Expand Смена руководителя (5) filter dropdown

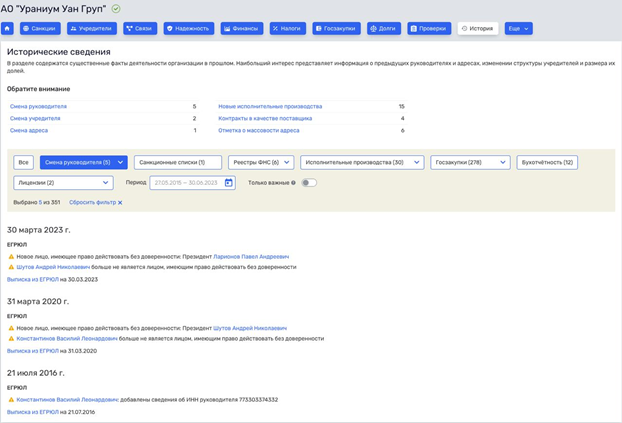pos(84,162)
